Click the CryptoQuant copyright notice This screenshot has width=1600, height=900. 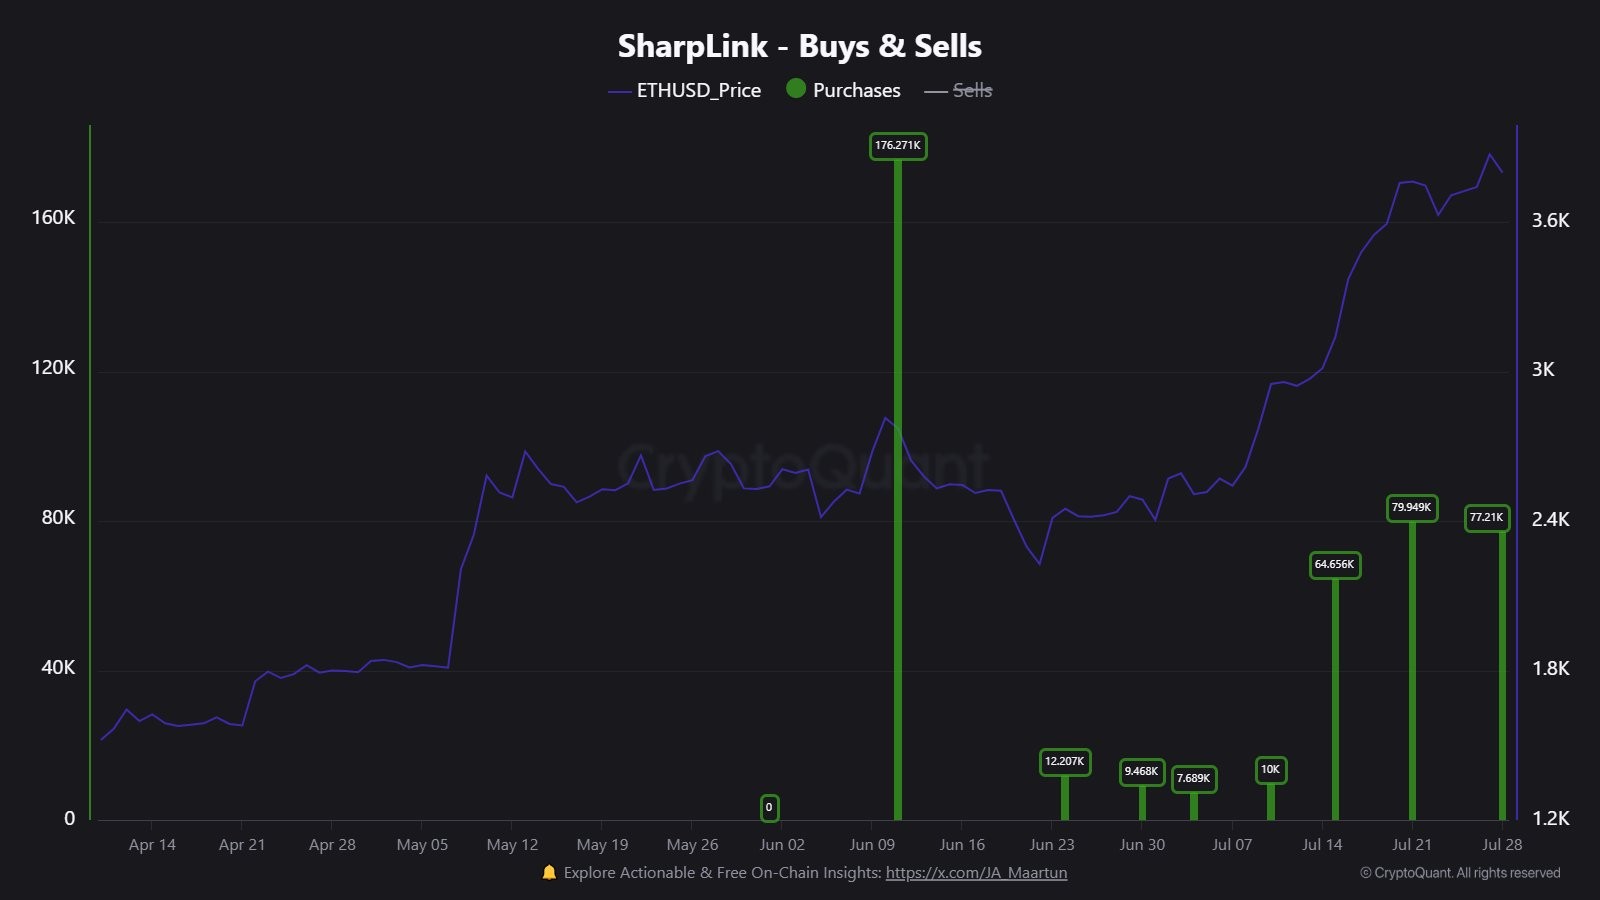1459,873
